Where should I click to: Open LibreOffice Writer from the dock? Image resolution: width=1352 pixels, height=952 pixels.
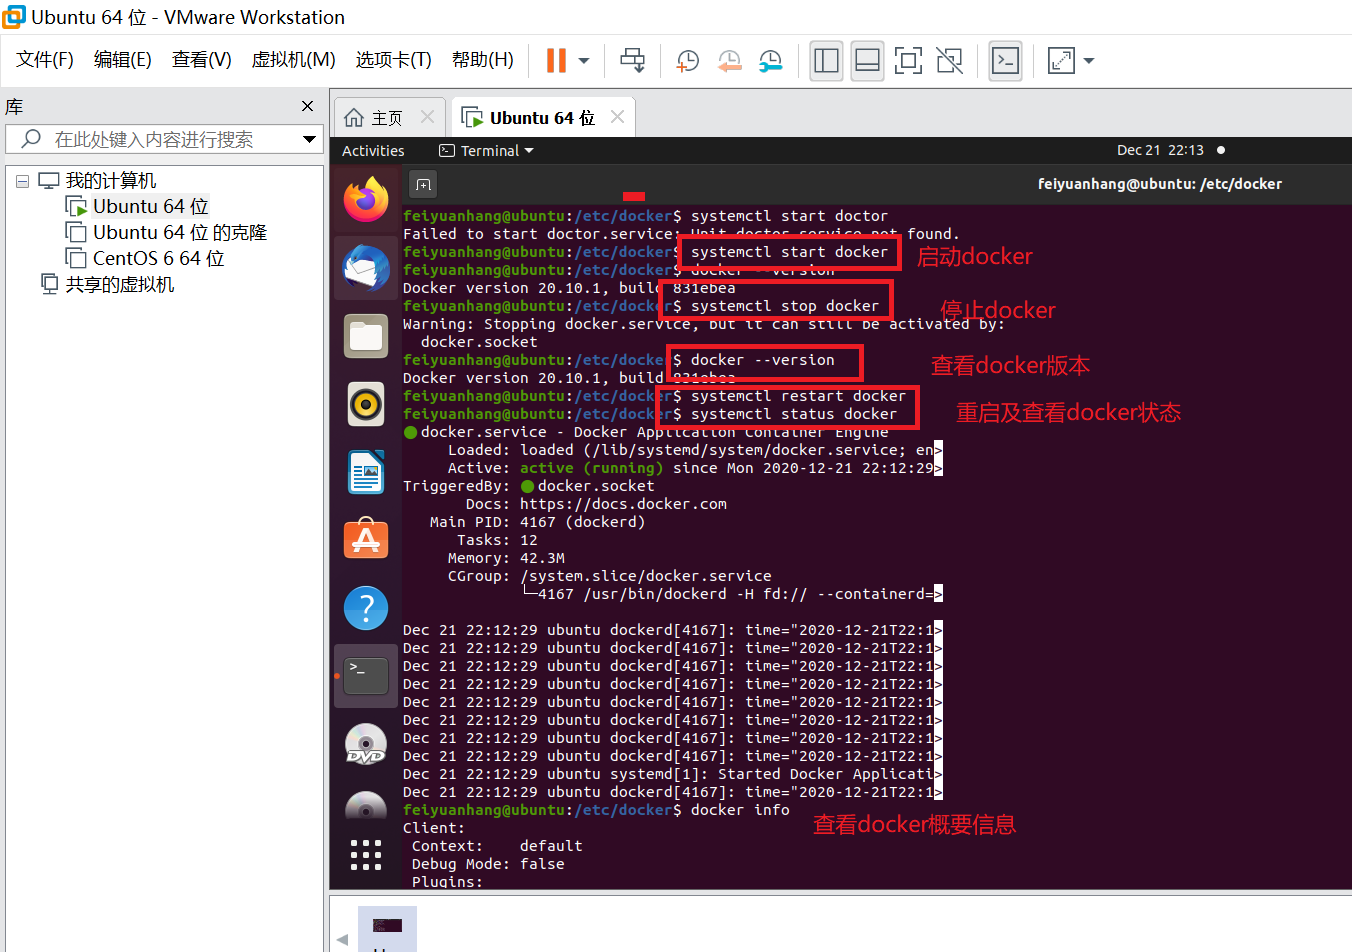[366, 472]
